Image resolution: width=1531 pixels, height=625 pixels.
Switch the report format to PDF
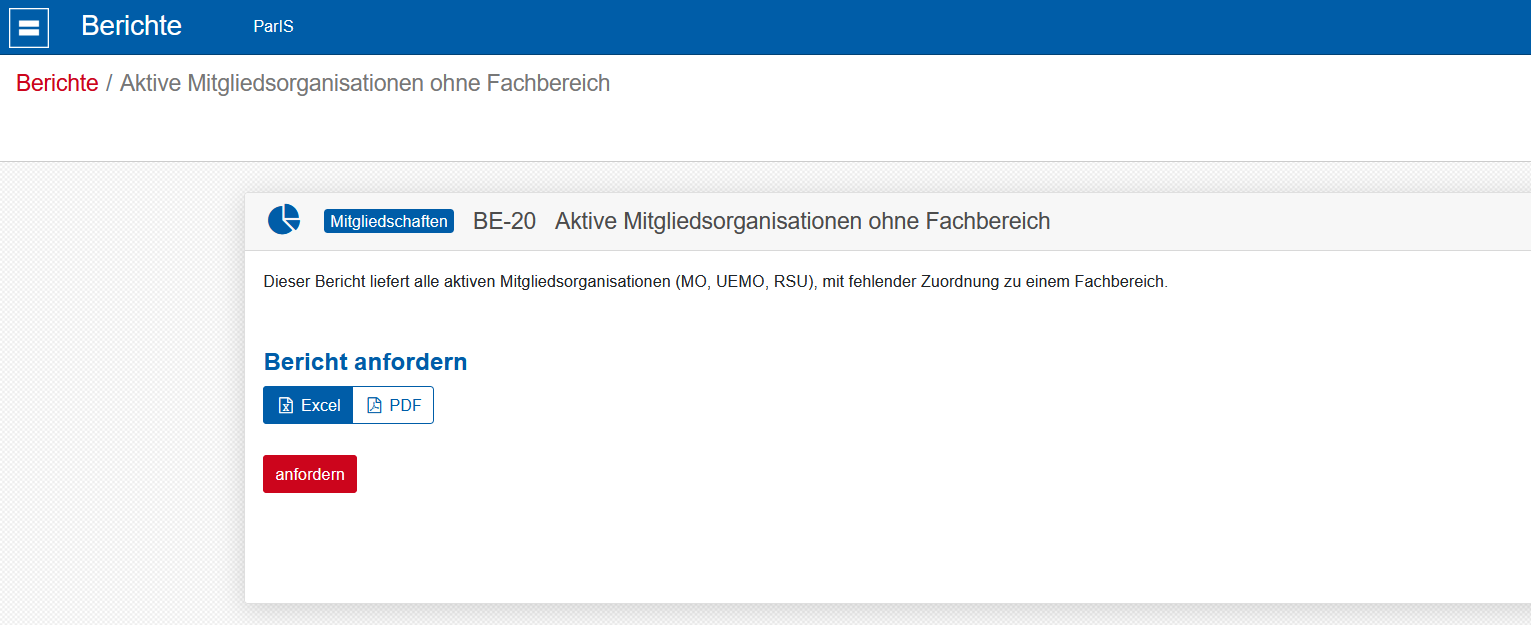coord(393,405)
